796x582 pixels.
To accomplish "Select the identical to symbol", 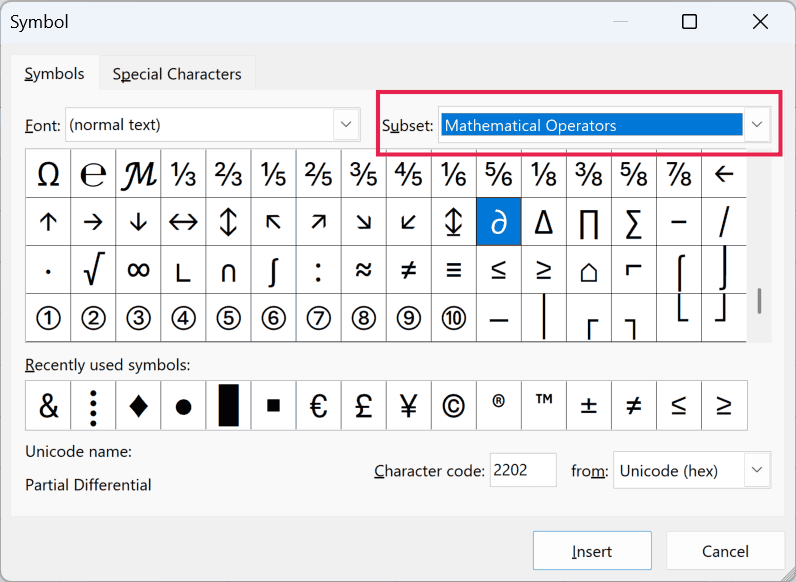I will [x=454, y=270].
